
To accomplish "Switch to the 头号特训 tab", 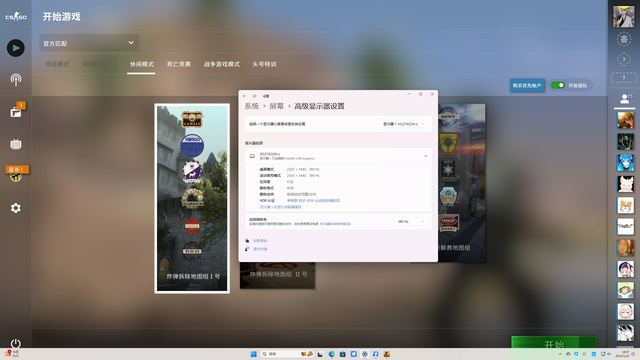I will 264,64.
